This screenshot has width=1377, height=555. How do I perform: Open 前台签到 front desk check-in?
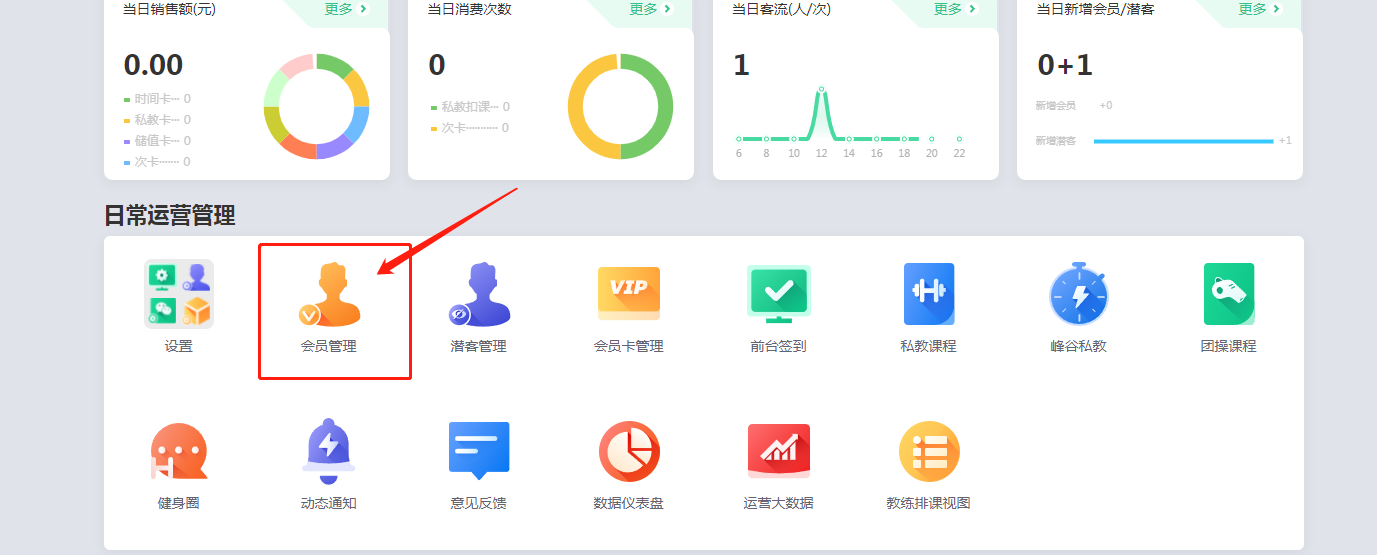pos(778,294)
